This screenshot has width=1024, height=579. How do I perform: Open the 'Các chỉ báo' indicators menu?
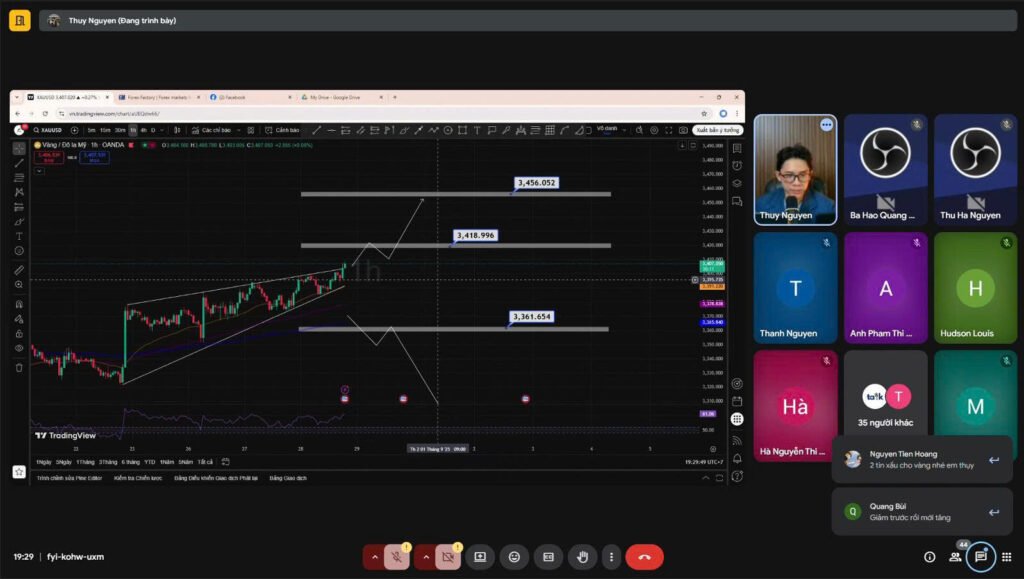(216, 130)
